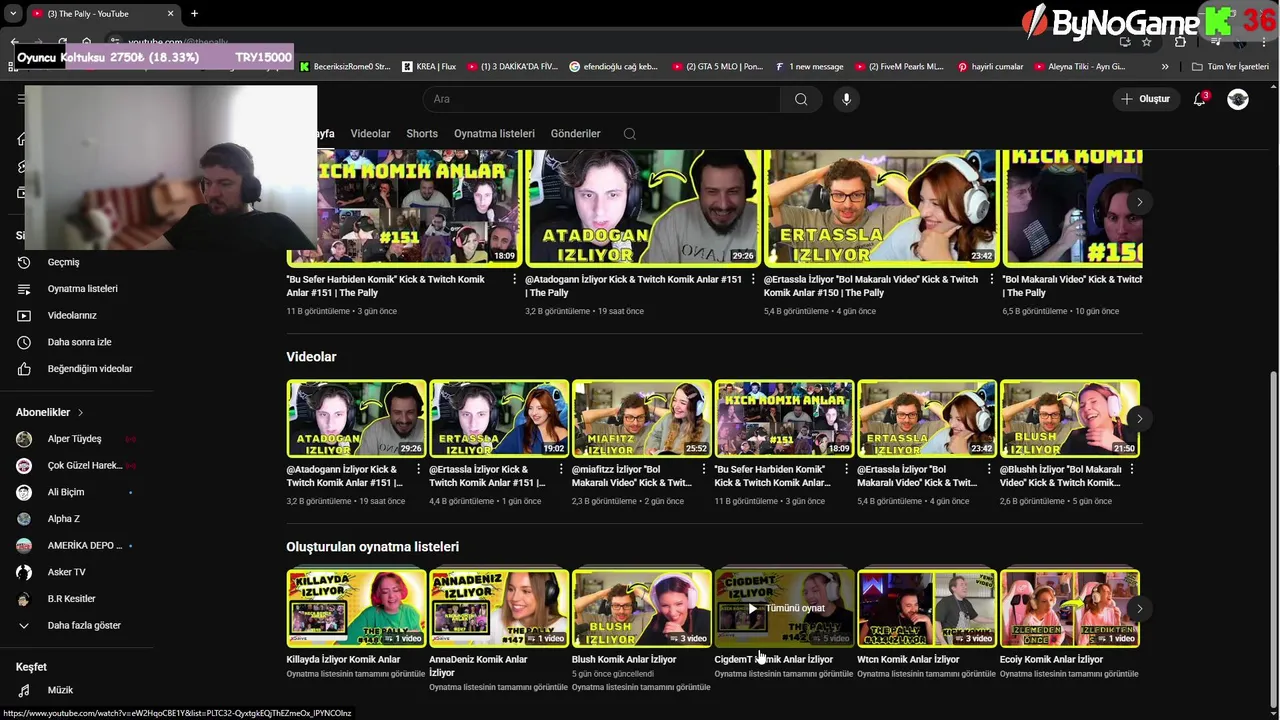Image resolution: width=1280 pixels, height=720 pixels.
Task: Open the notifications bell
Action: (x=1200, y=99)
